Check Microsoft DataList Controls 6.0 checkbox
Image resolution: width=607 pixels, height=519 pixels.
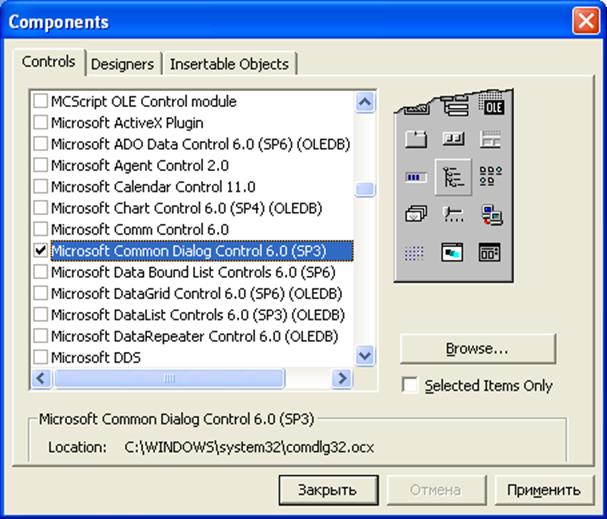40,315
